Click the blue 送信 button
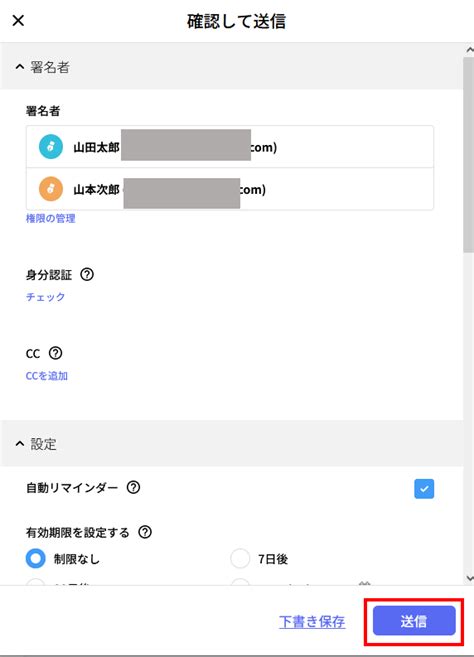This screenshot has width=474, height=657. pos(414,621)
